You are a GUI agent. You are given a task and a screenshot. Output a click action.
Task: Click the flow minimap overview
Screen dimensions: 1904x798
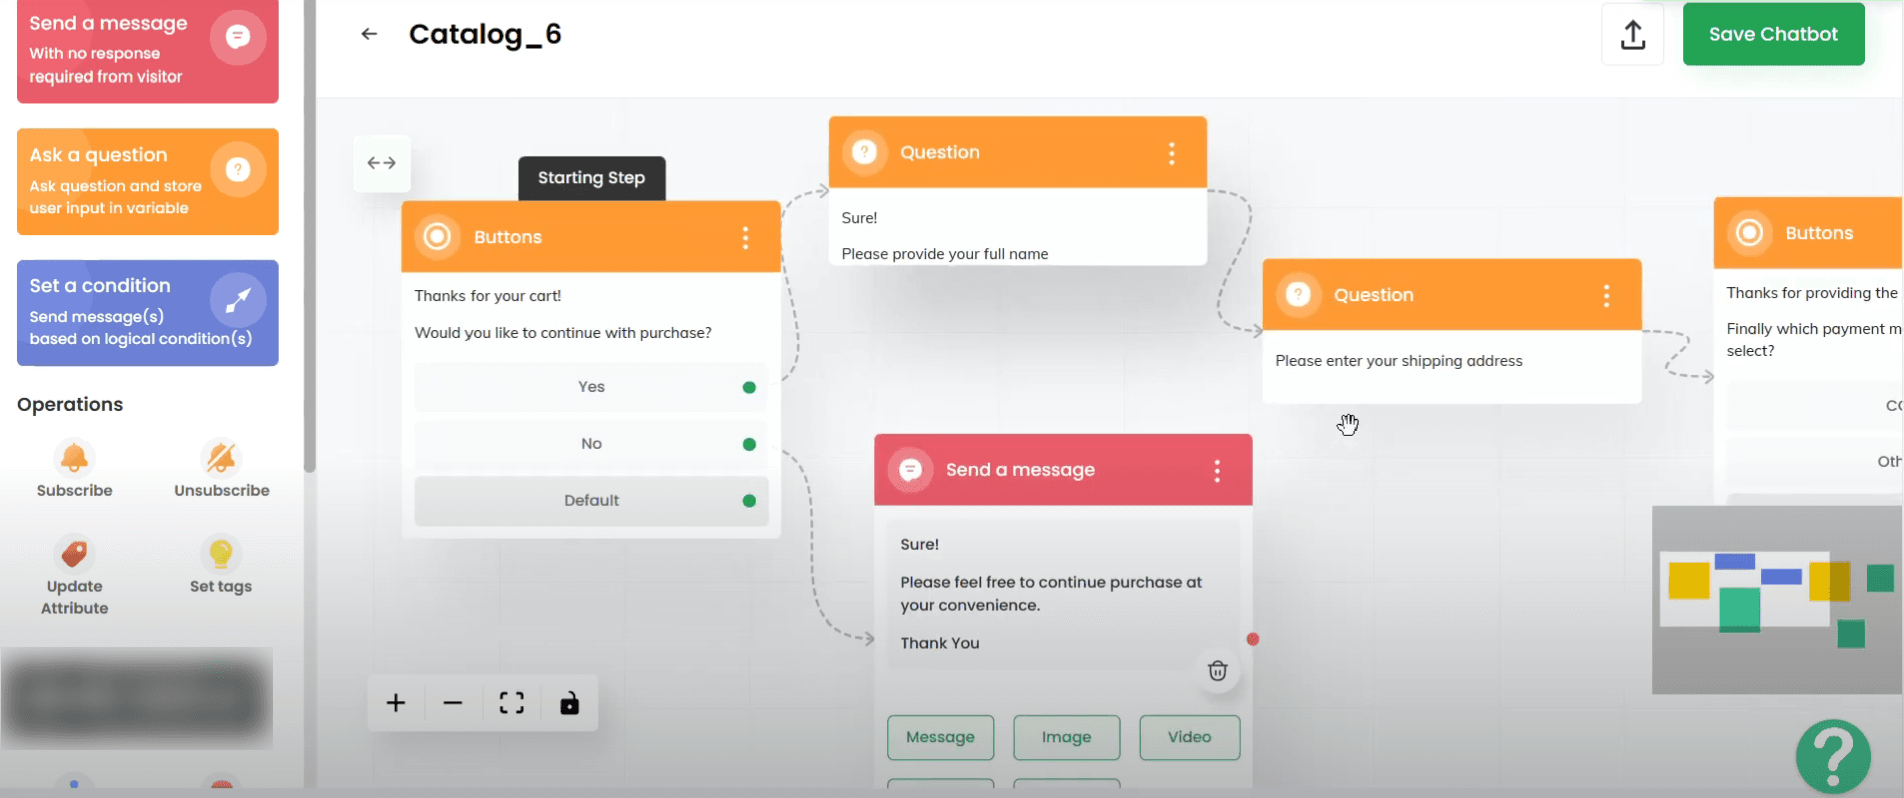click(1776, 600)
